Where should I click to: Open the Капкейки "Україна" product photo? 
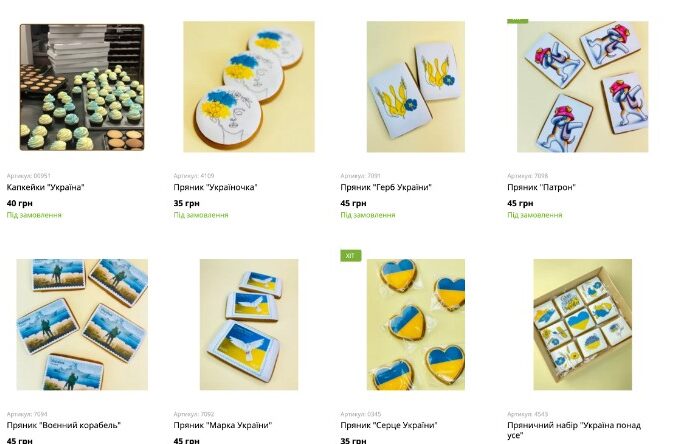click(82, 87)
